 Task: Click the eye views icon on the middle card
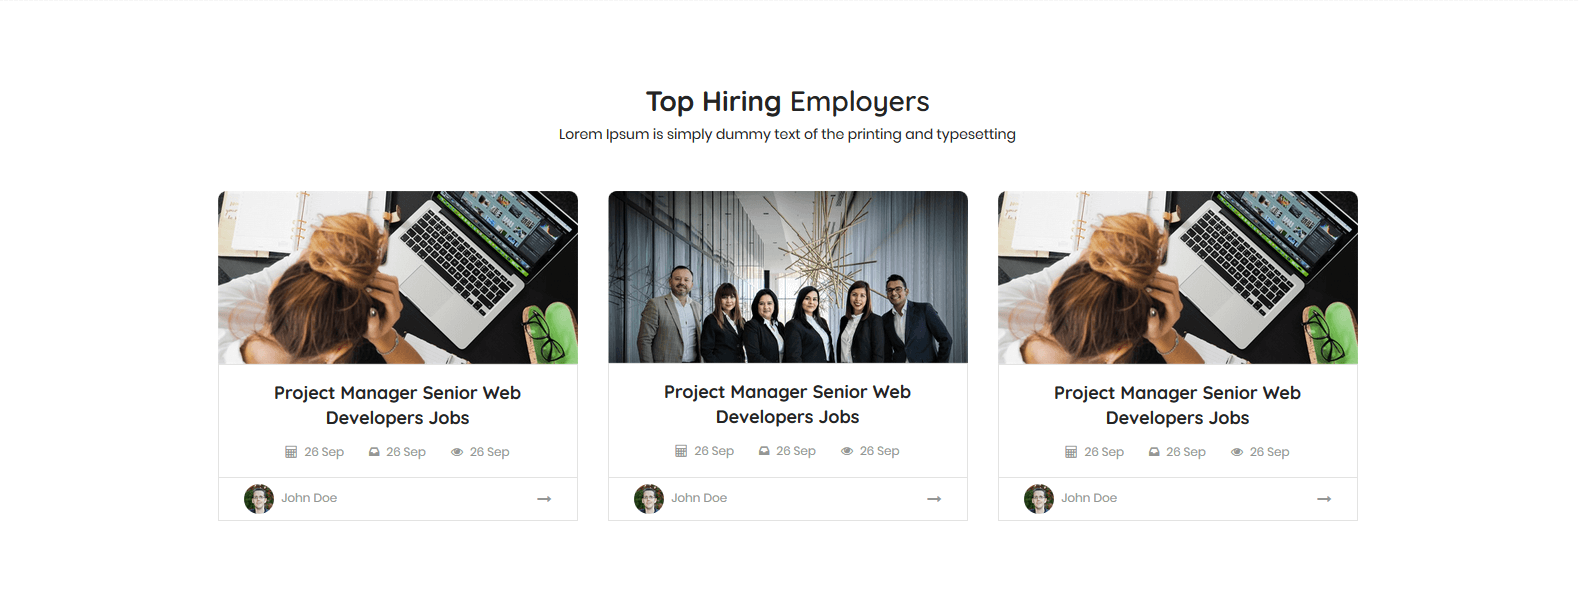pyautogui.click(x=847, y=451)
